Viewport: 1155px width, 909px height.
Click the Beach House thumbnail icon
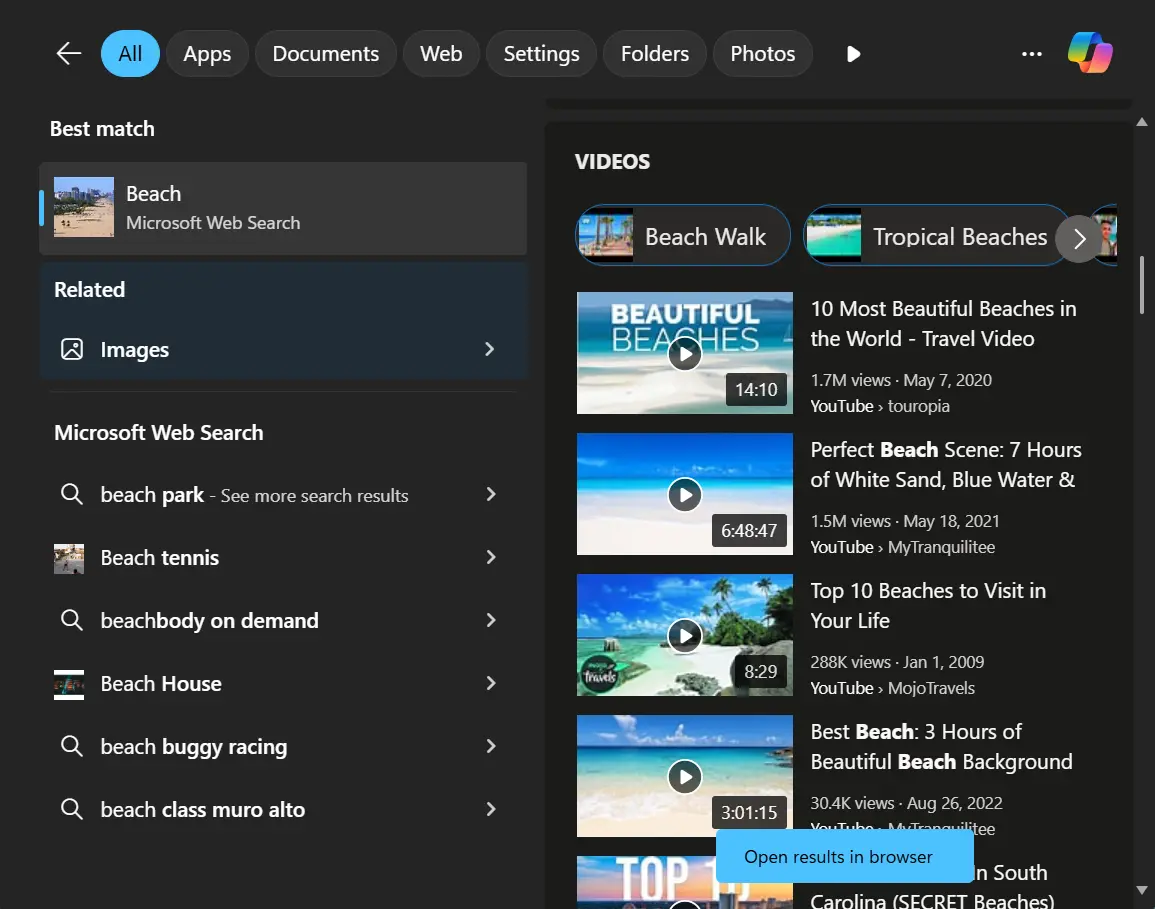tap(69, 684)
